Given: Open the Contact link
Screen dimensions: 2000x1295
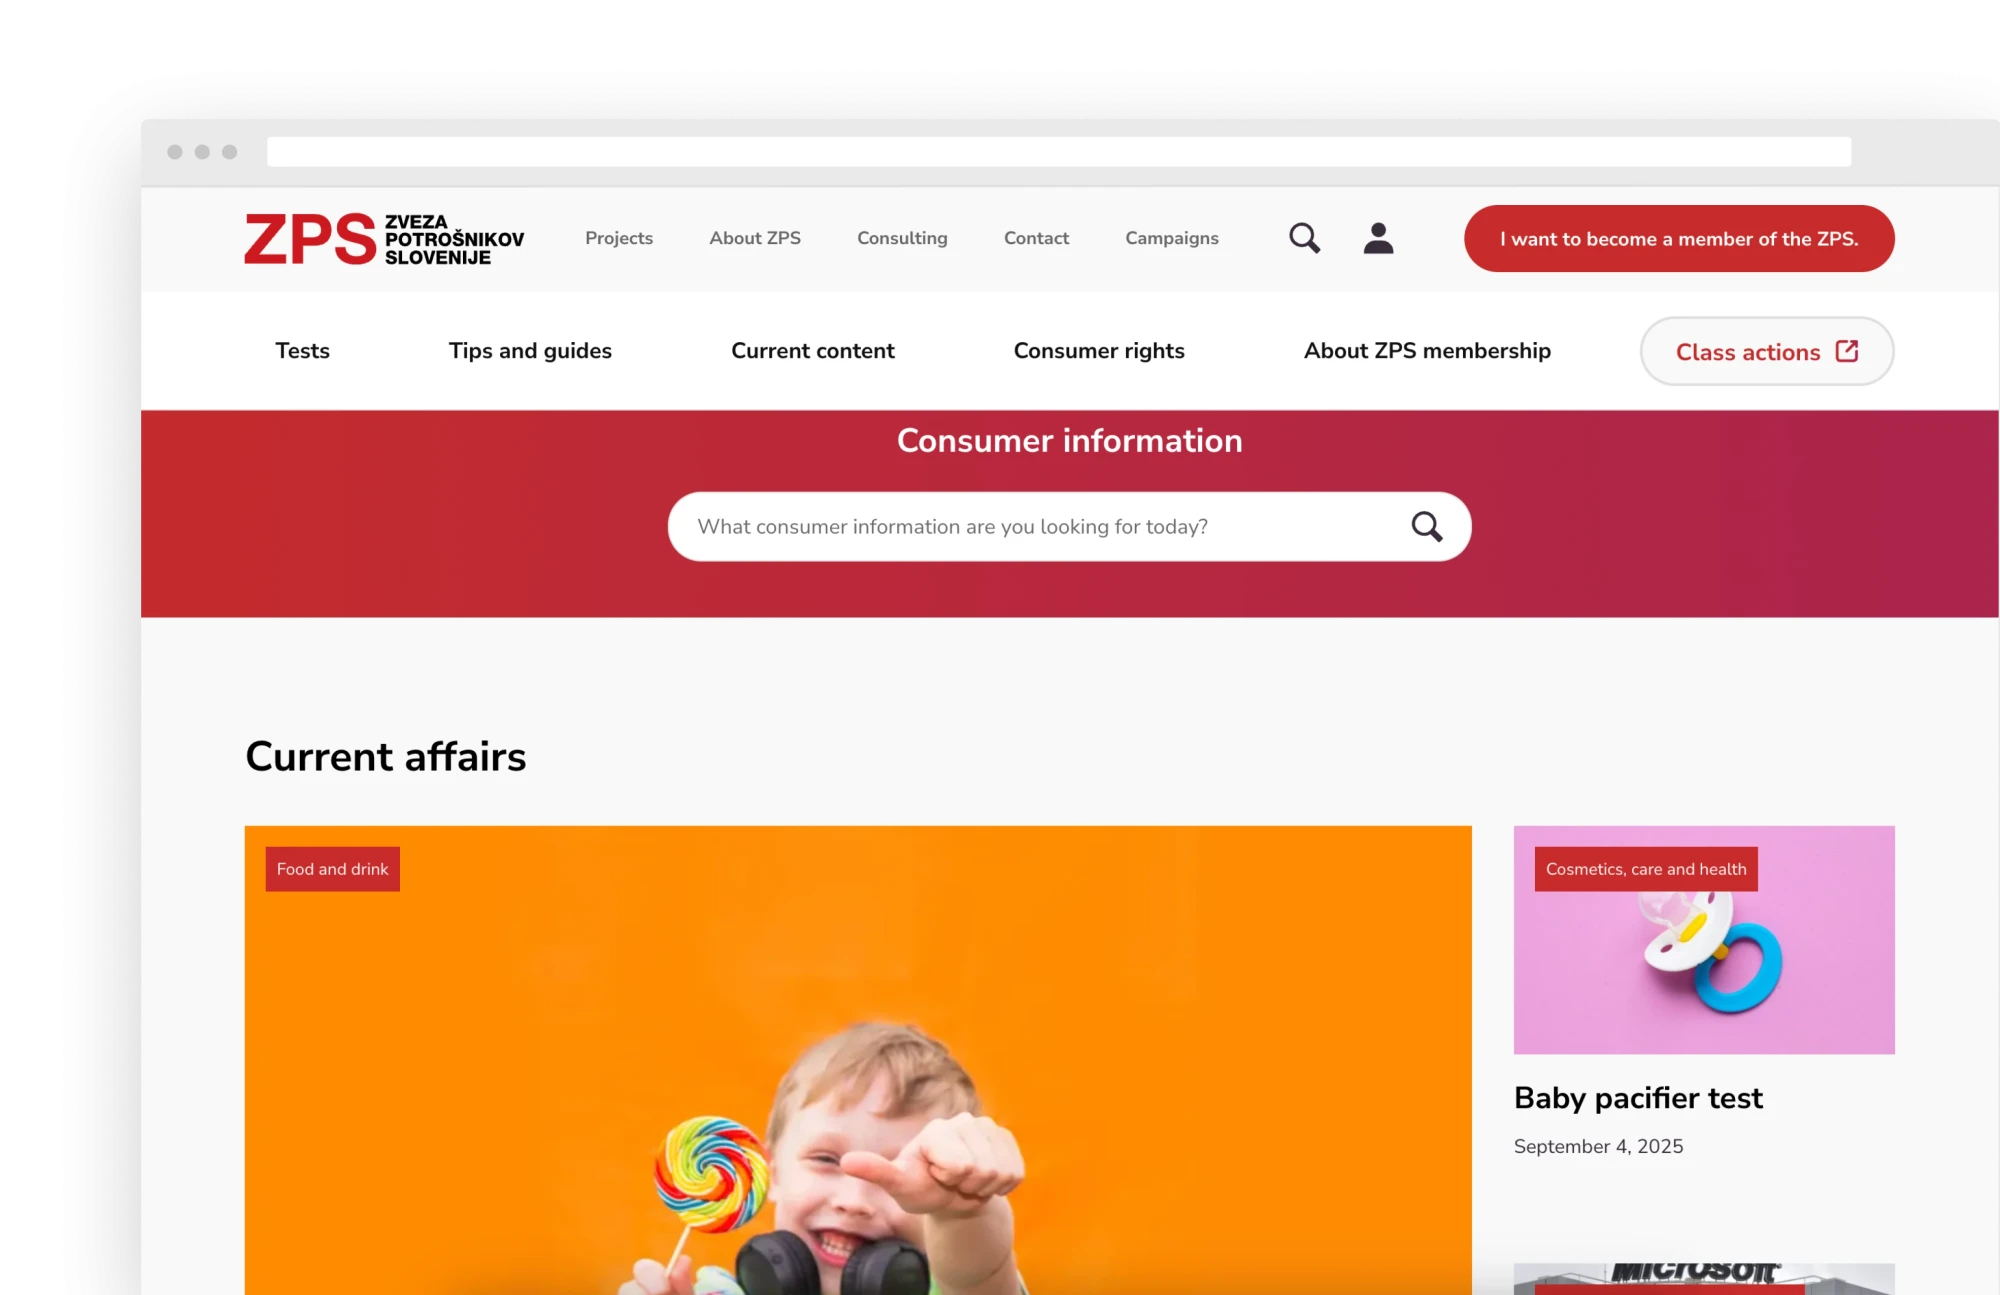Looking at the screenshot, I should coord(1036,238).
